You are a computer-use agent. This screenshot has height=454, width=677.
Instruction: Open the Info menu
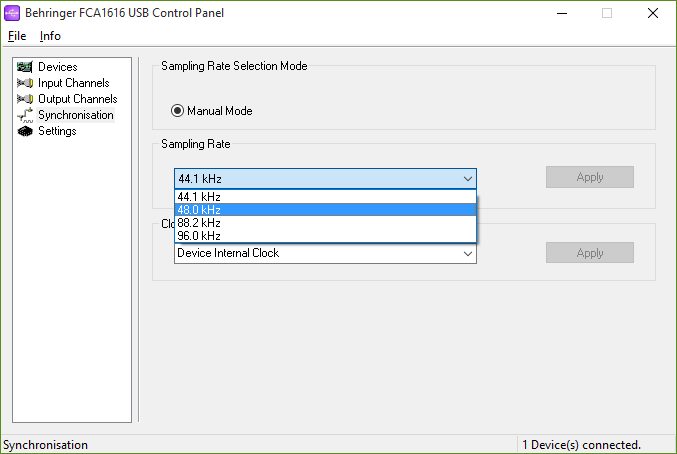point(50,36)
